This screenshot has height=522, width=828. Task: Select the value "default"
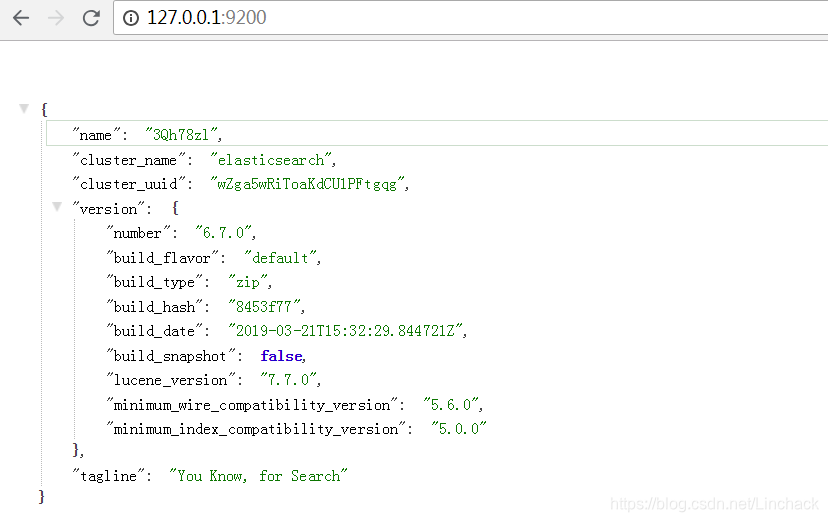[280, 258]
